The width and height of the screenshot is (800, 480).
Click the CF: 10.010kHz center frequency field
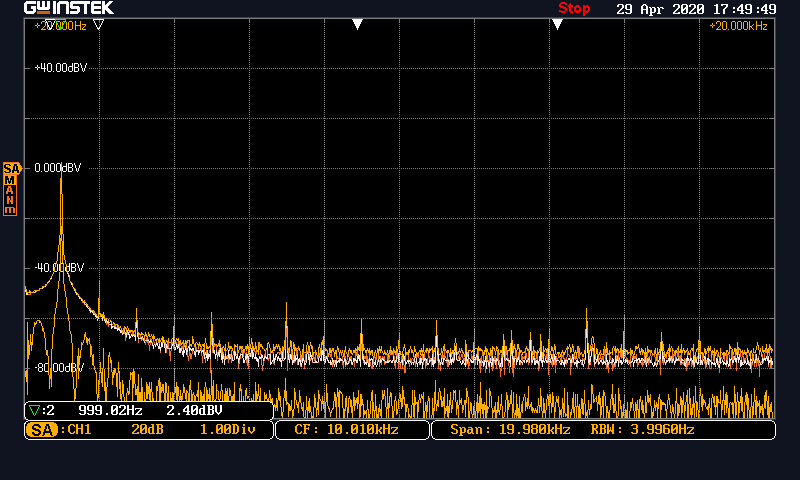pos(346,430)
